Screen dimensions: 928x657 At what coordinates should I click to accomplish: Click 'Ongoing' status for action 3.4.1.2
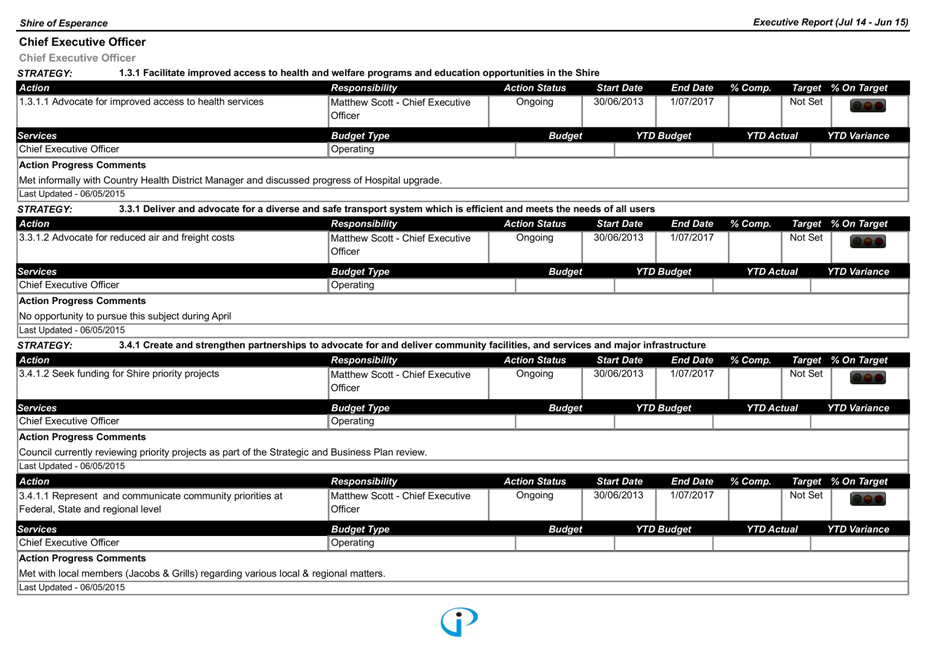tap(534, 373)
